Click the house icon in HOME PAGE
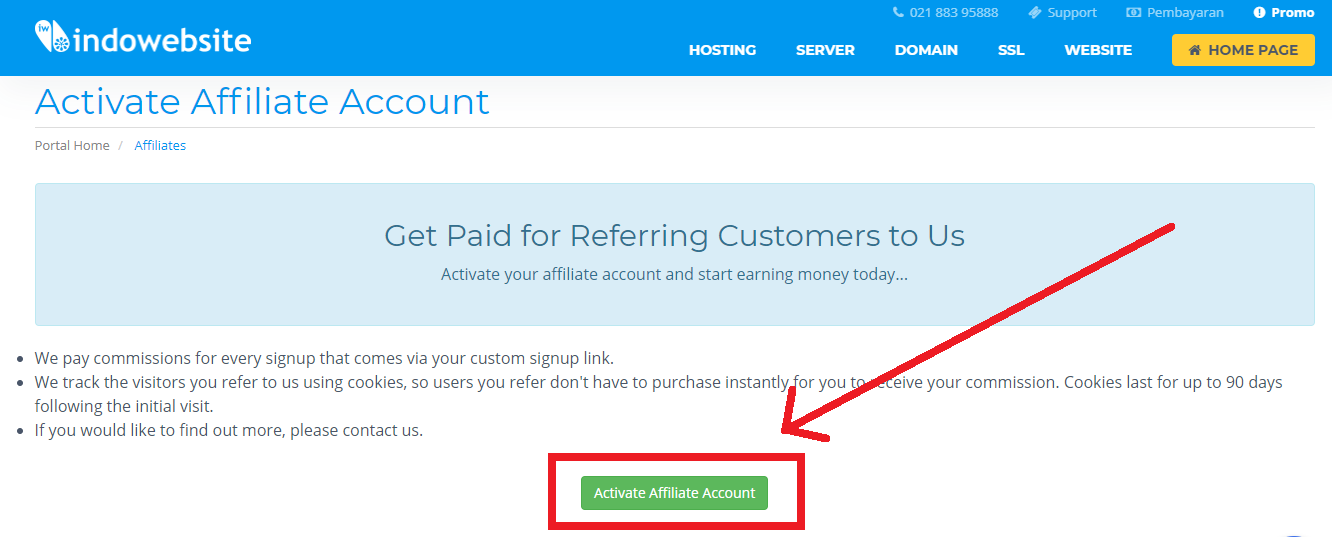 (x=1194, y=50)
